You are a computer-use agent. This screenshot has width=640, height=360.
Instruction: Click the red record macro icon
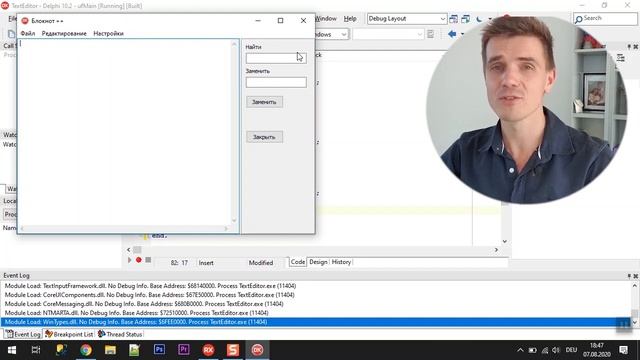coord(138,260)
